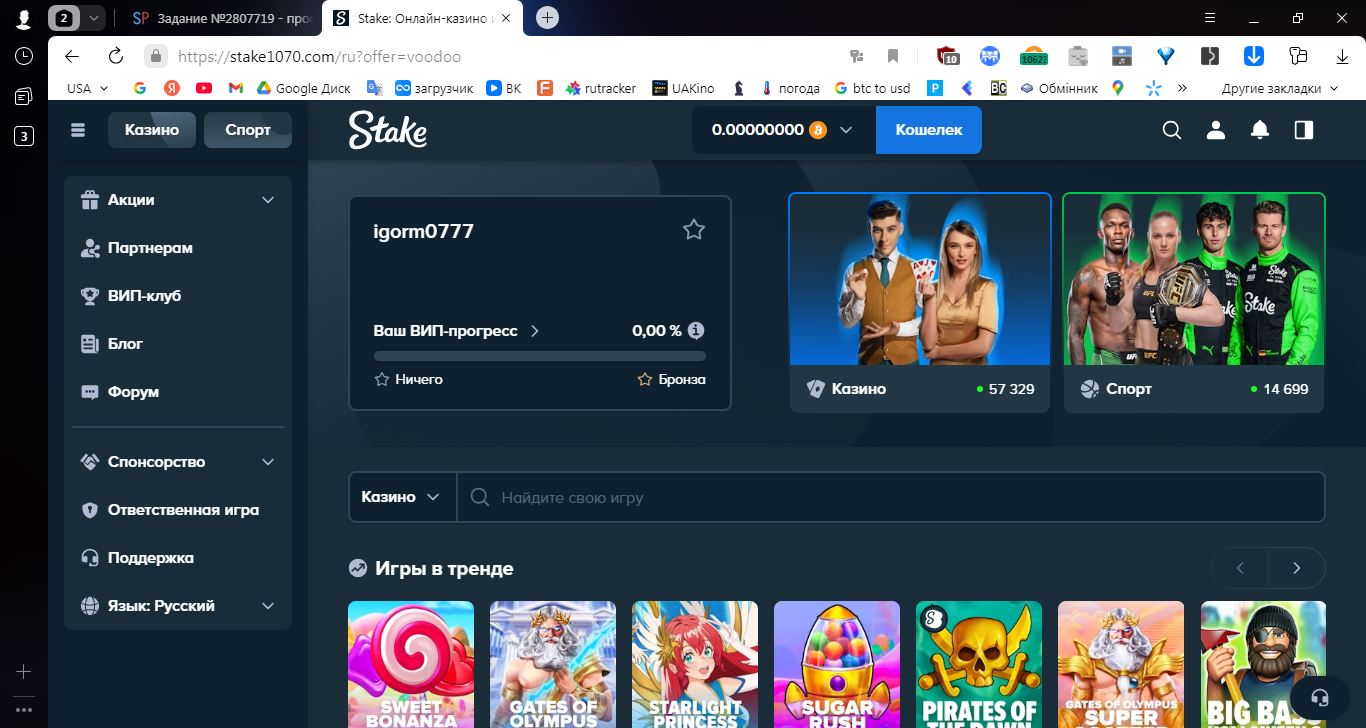
Task: Open btc to usd bookmark
Action: coord(872,88)
